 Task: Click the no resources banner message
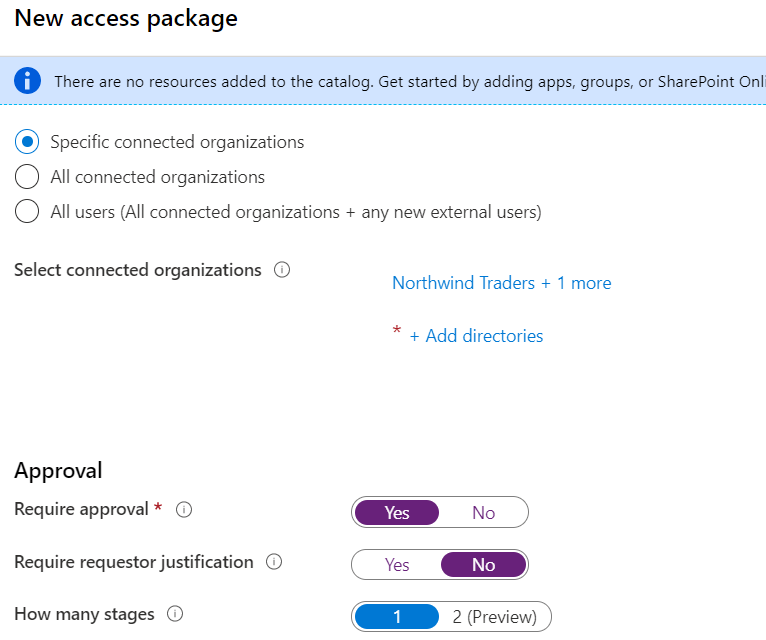coord(400,81)
